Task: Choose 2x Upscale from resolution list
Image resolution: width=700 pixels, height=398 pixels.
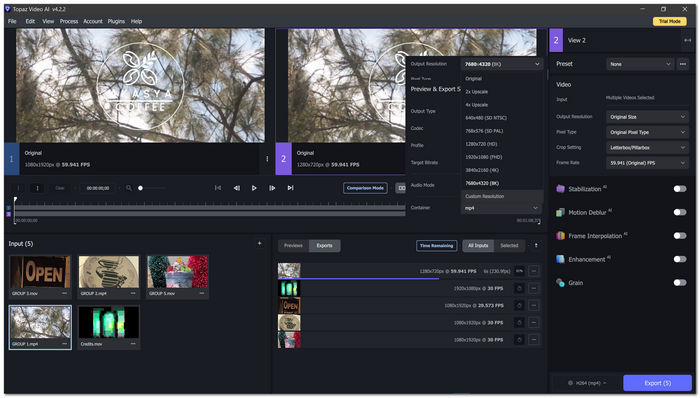Action: click(x=502, y=92)
